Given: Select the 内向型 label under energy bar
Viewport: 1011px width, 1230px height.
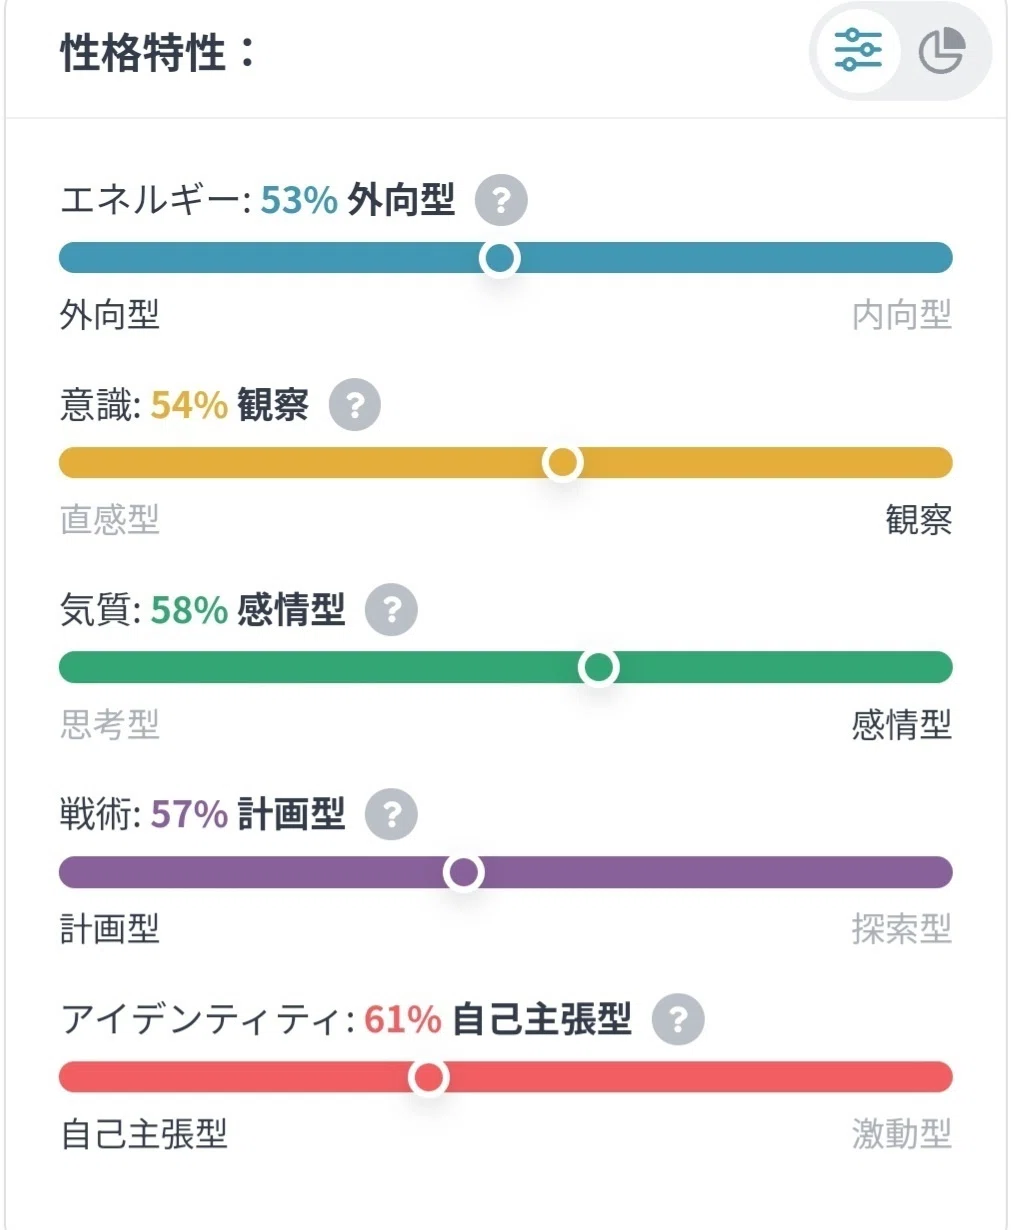Looking at the screenshot, I should (x=902, y=315).
